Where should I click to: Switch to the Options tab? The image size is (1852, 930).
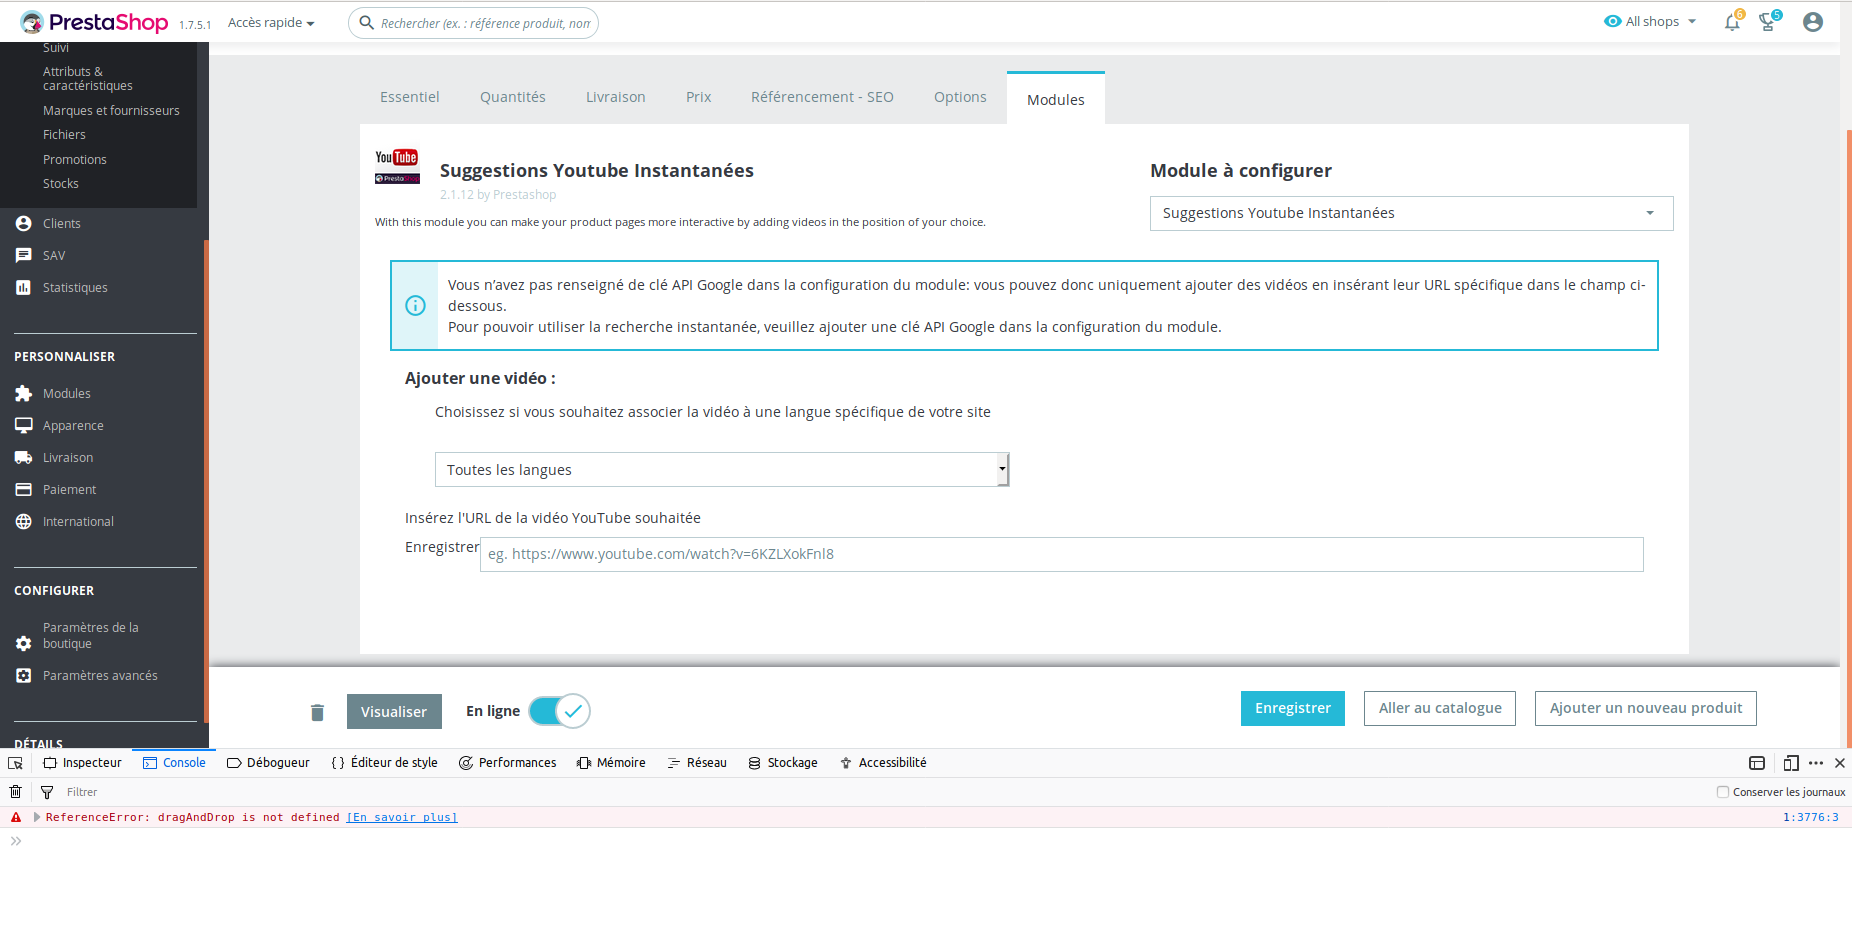click(x=960, y=97)
